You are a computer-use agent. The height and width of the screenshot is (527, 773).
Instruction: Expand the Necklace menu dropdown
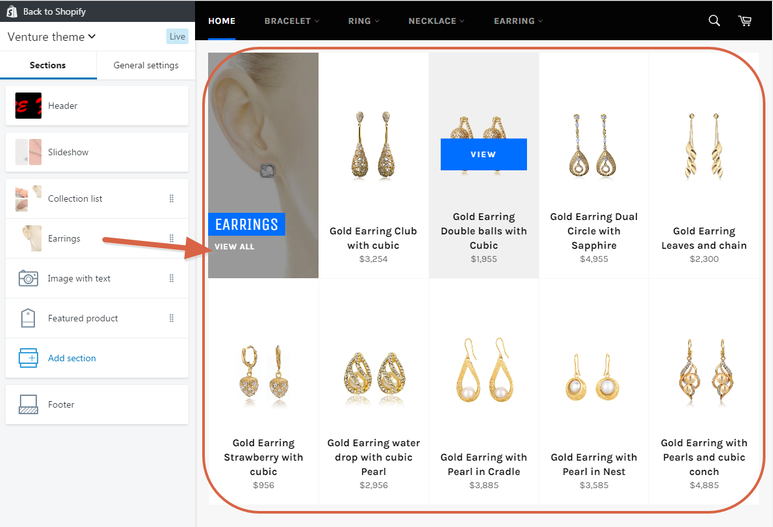click(x=435, y=21)
